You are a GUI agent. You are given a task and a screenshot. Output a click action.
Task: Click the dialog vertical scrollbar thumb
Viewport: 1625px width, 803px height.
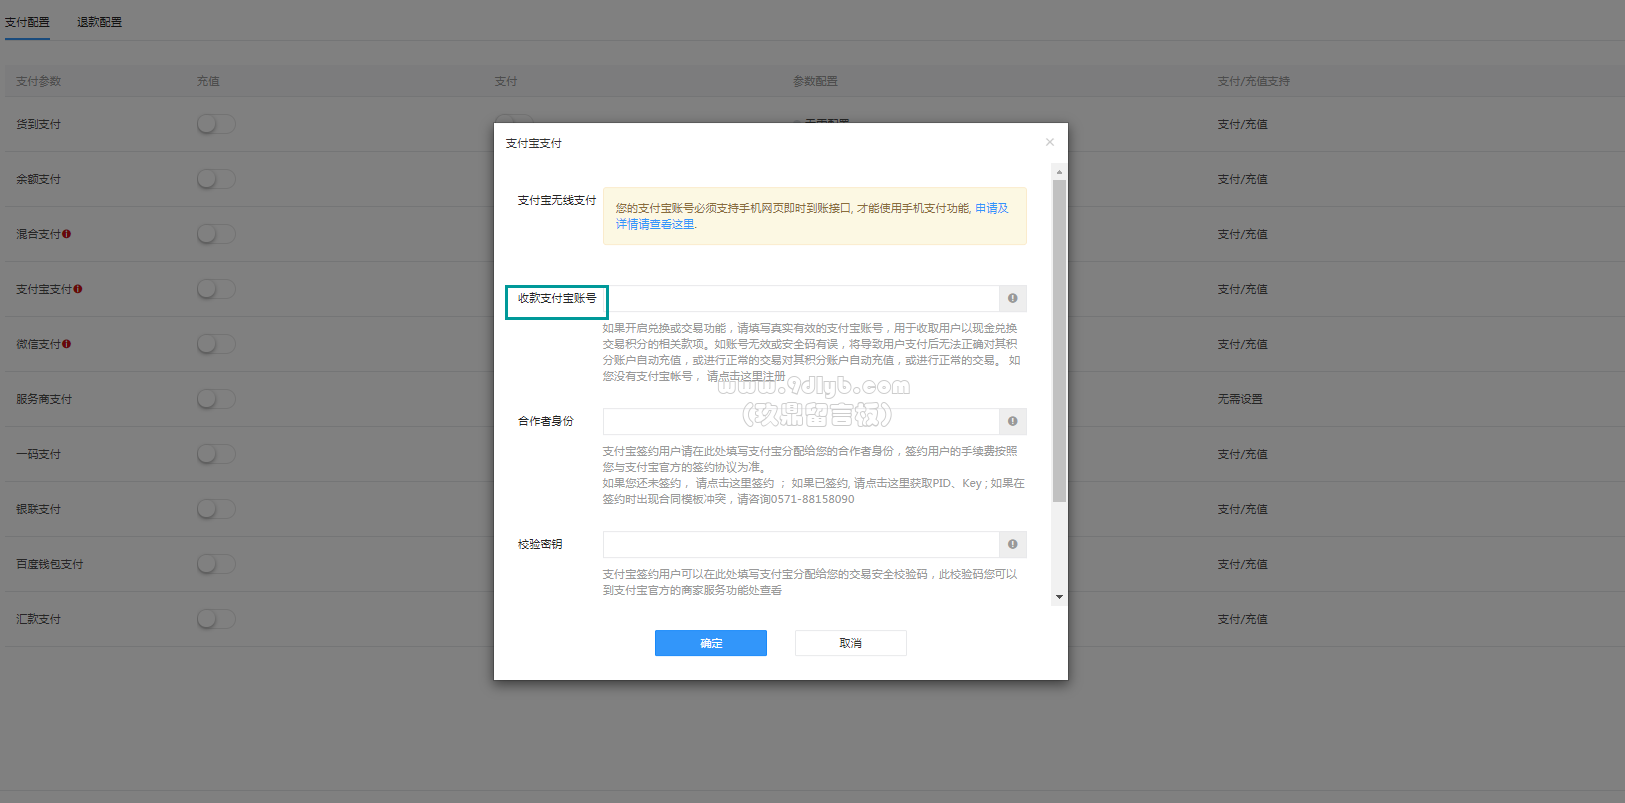click(x=1059, y=340)
